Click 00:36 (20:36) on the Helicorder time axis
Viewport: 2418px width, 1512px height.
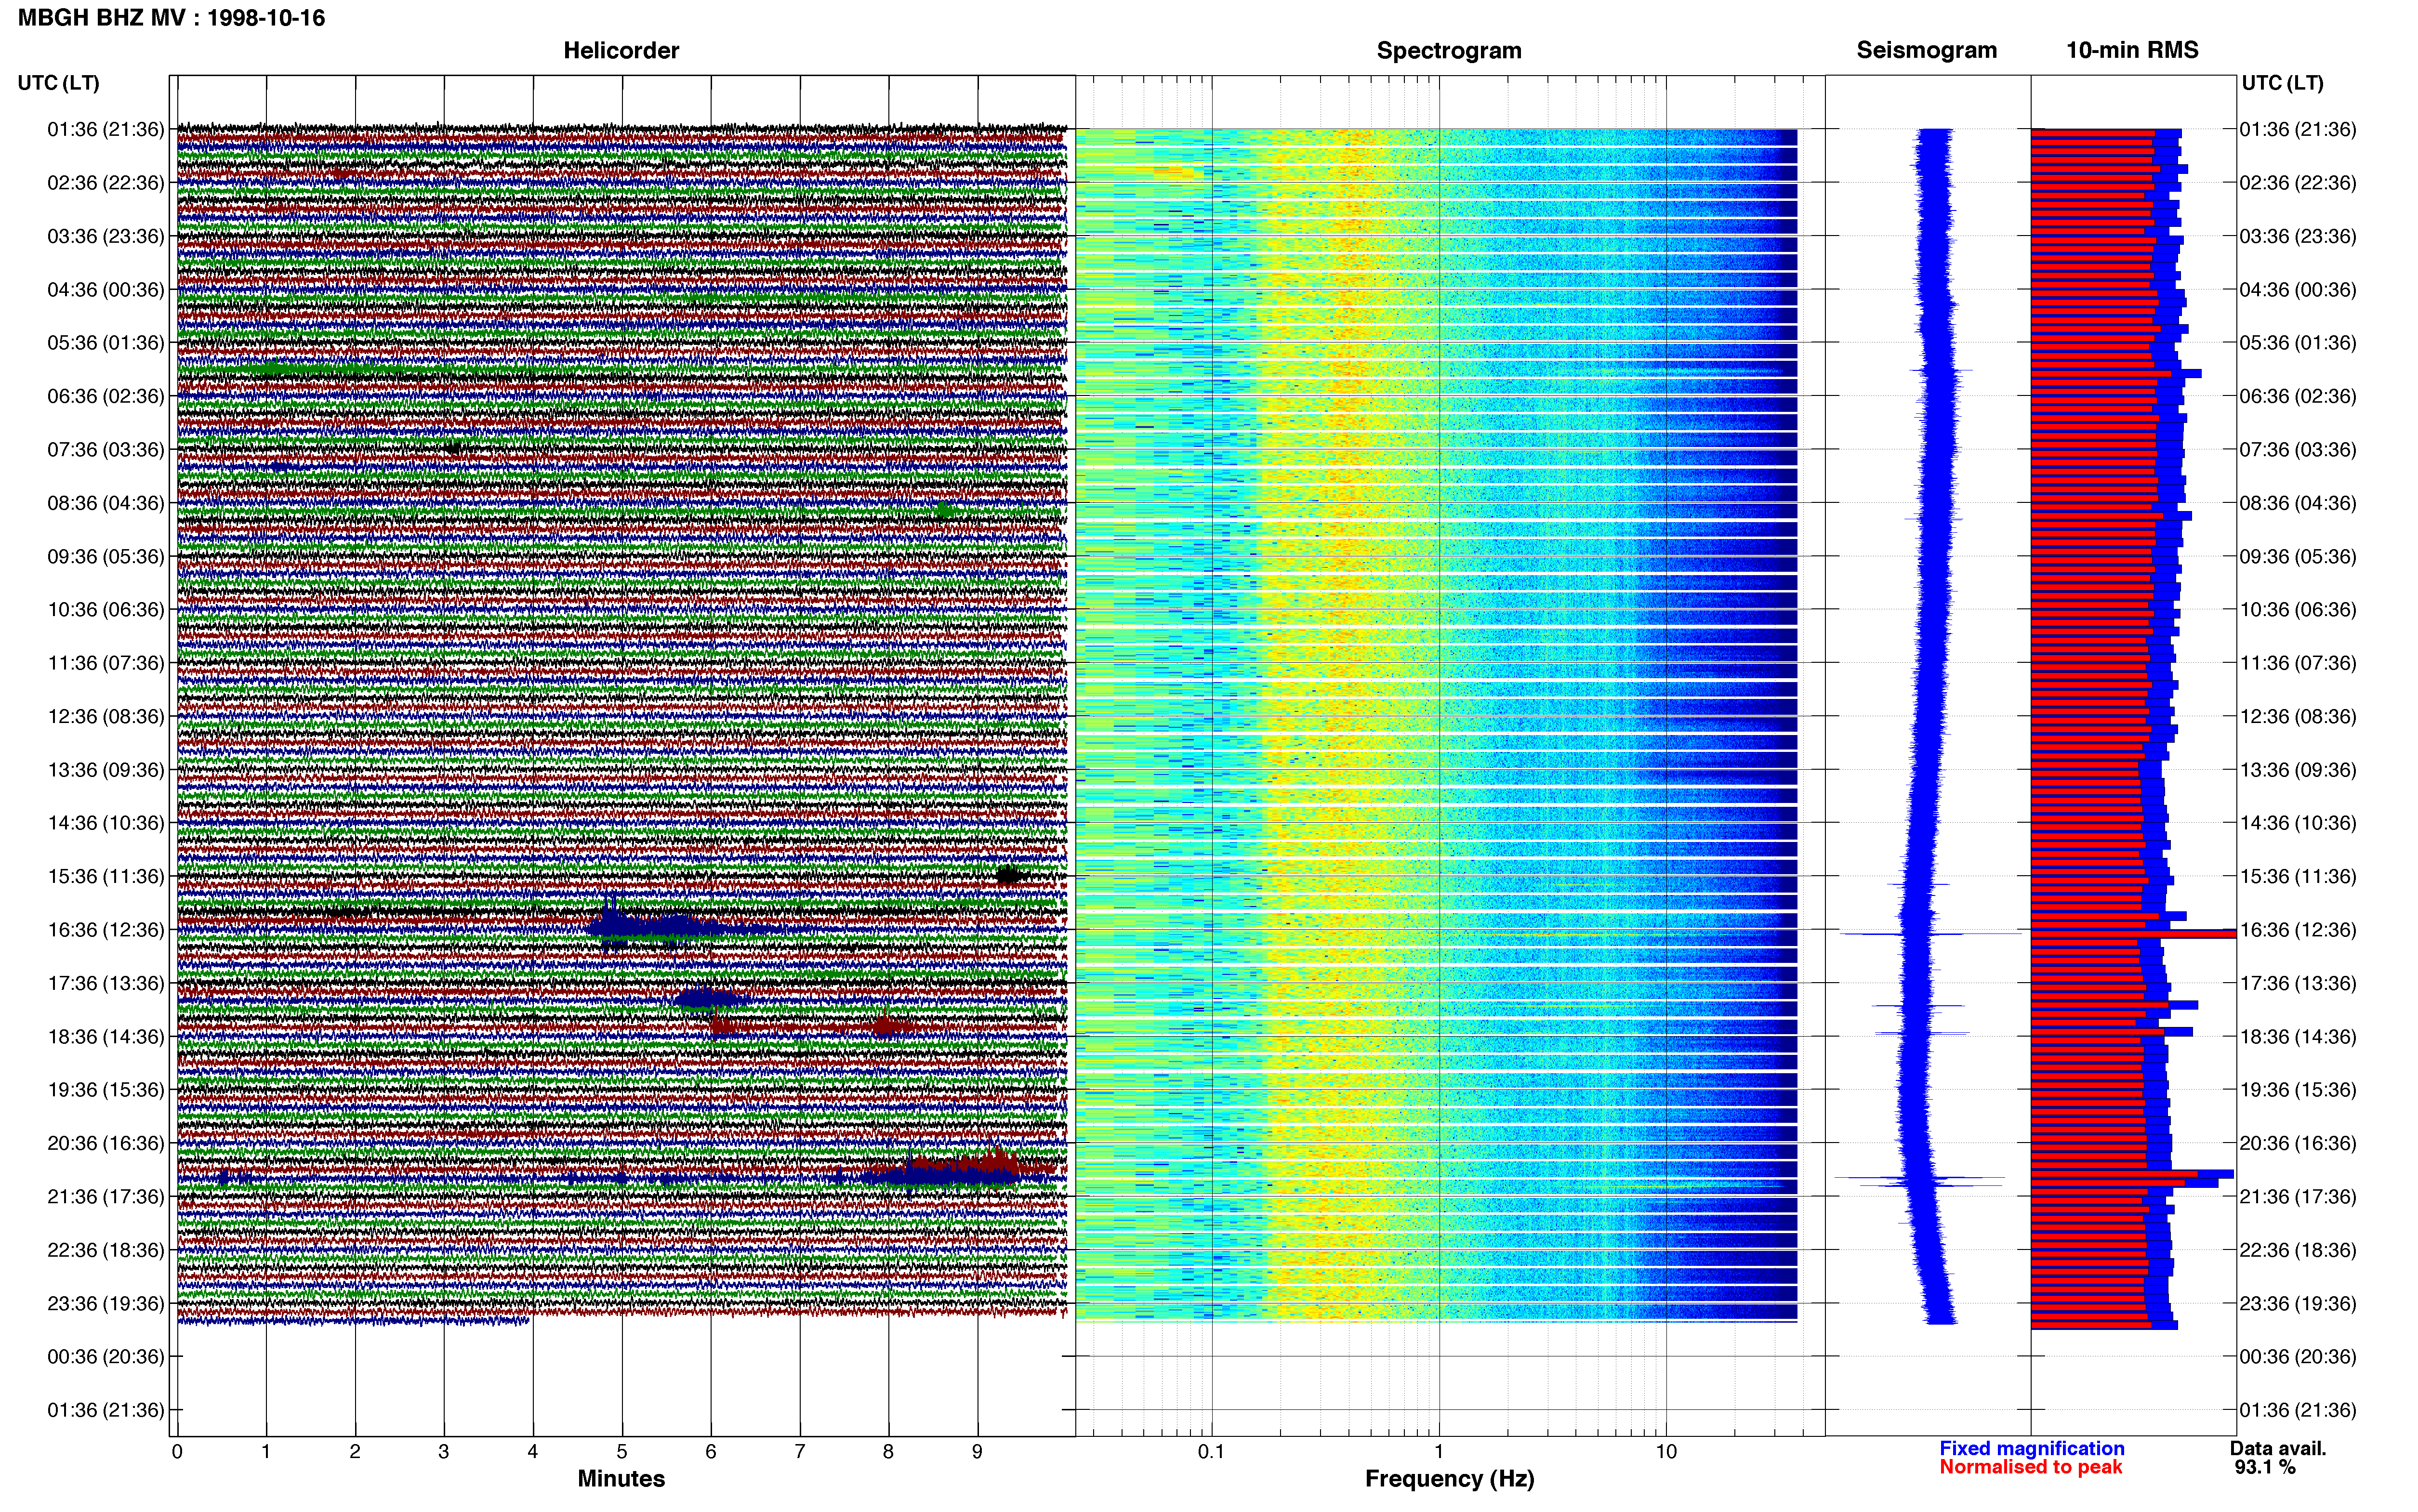pyautogui.click(x=106, y=1357)
